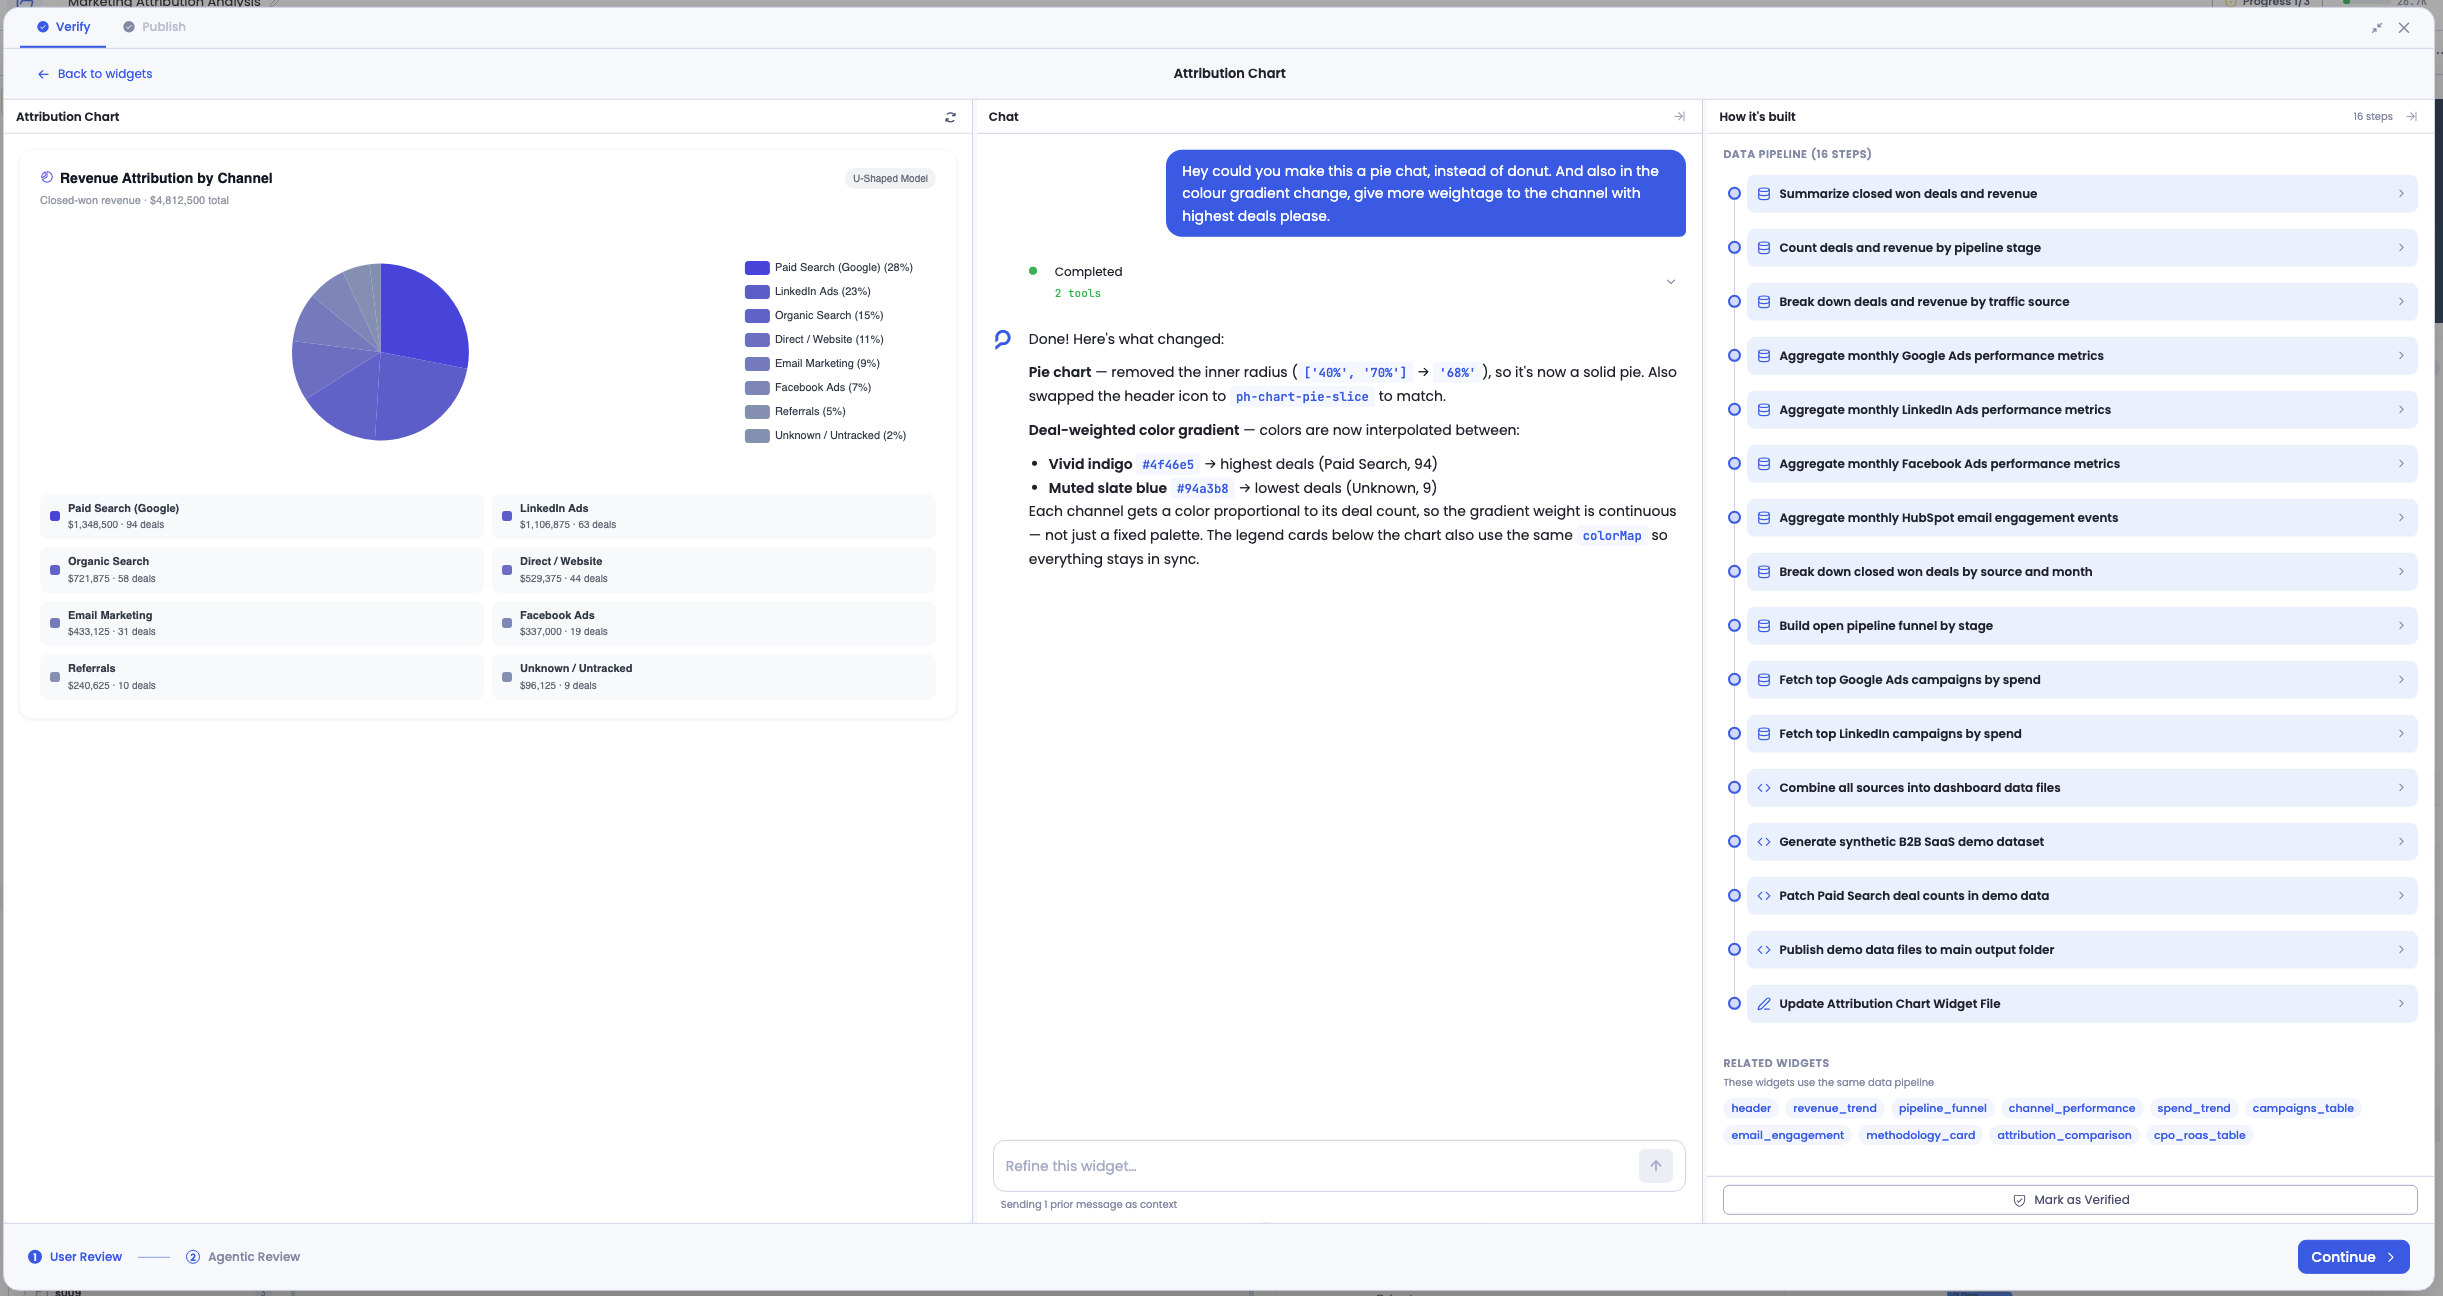
Task: Expand Break down deals by traffic source chevron
Action: [2401, 302]
